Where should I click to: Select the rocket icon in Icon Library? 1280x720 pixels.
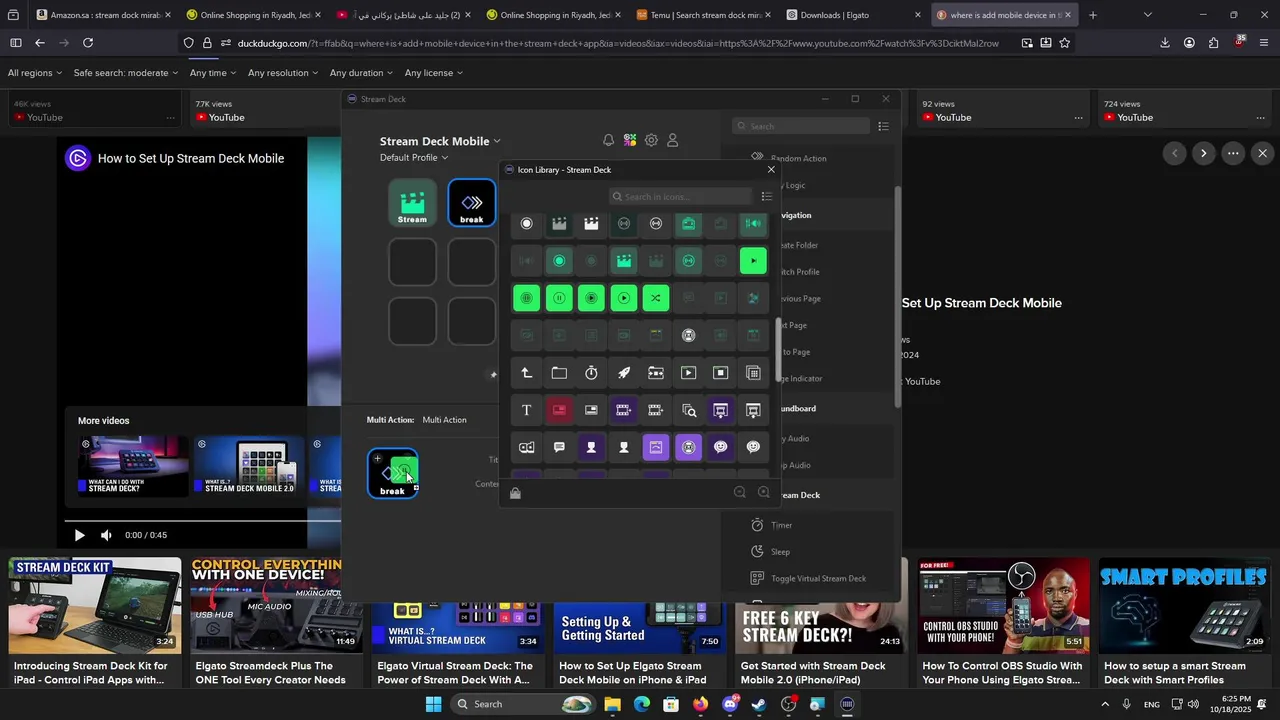(624, 373)
